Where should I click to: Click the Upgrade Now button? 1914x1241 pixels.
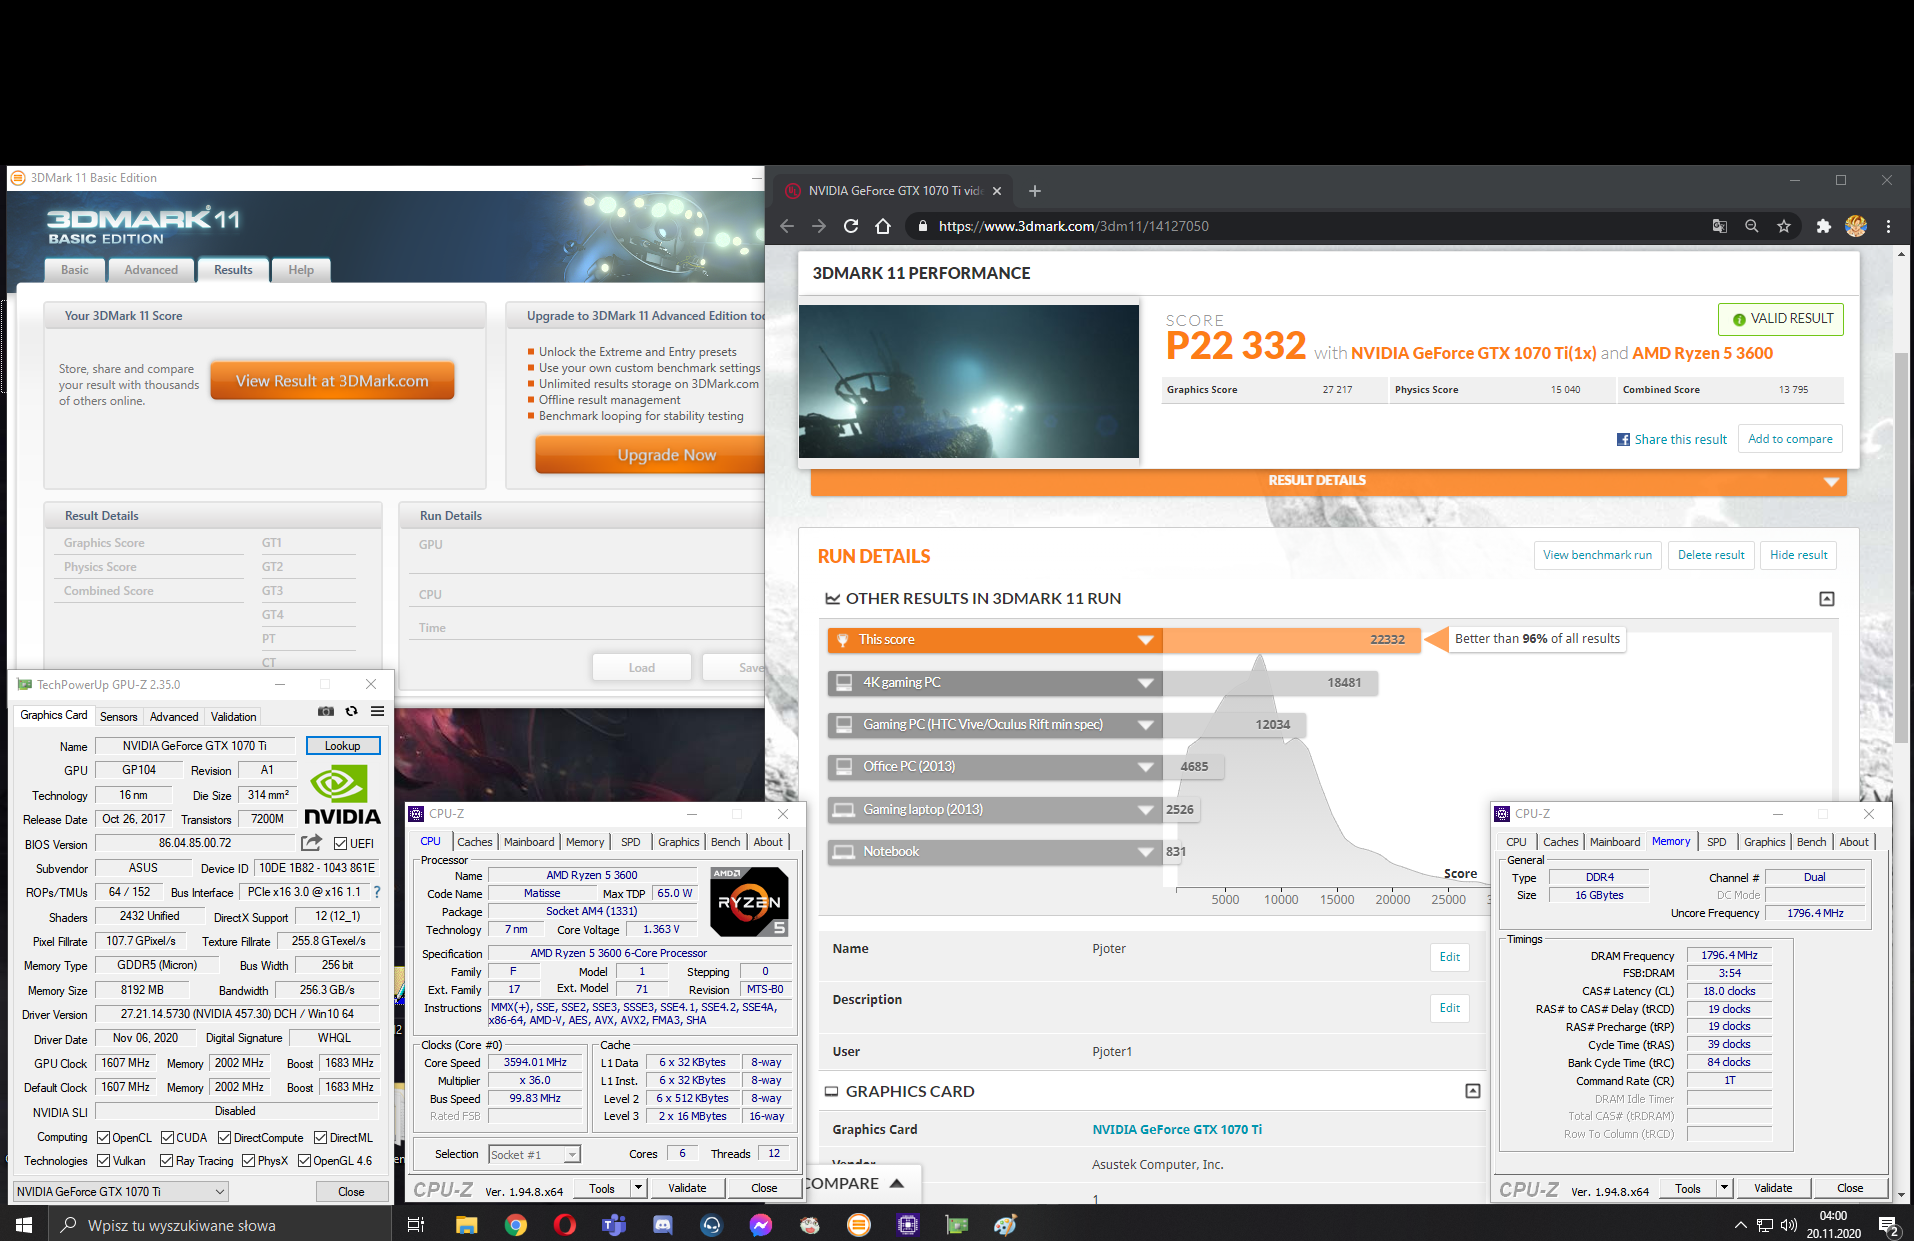point(650,455)
